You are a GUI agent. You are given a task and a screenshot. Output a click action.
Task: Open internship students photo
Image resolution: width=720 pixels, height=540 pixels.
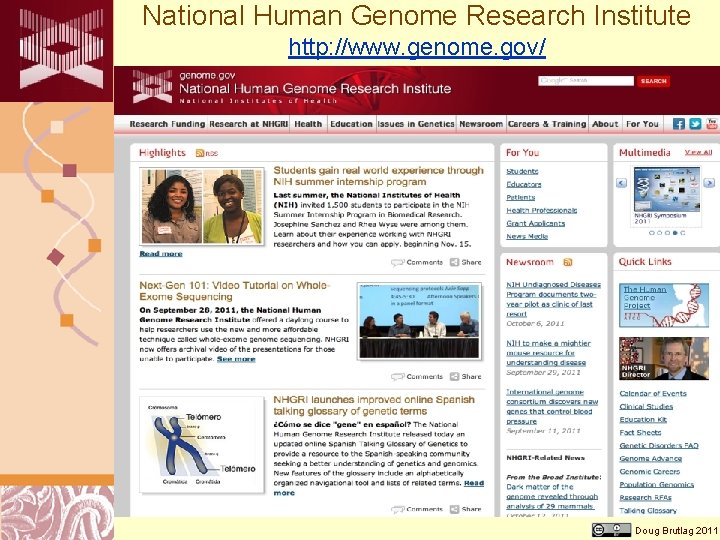pyautogui.click(x=202, y=206)
